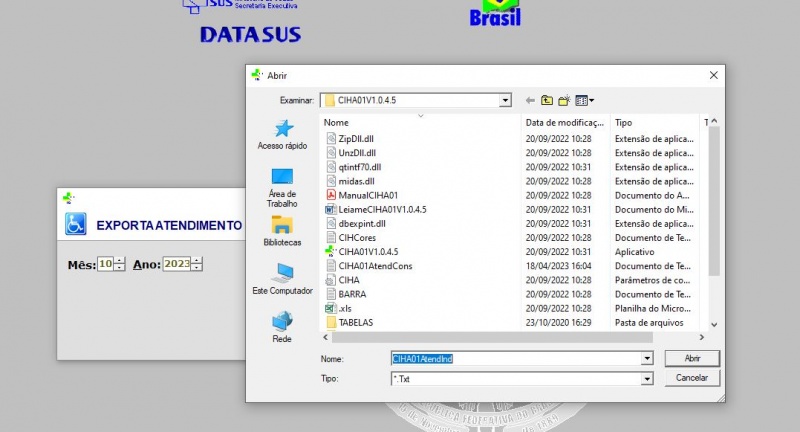800x432 pixels.
Task: Click the Cancelar button
Action: click(692, 378)
